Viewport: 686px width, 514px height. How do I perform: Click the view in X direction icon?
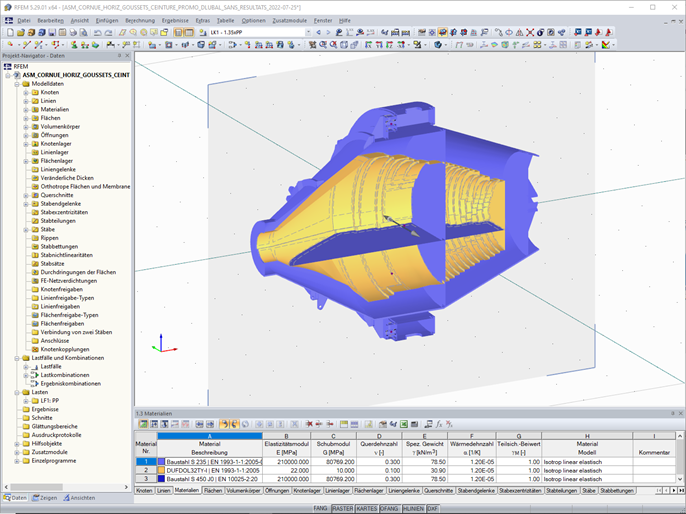(368, 45)
